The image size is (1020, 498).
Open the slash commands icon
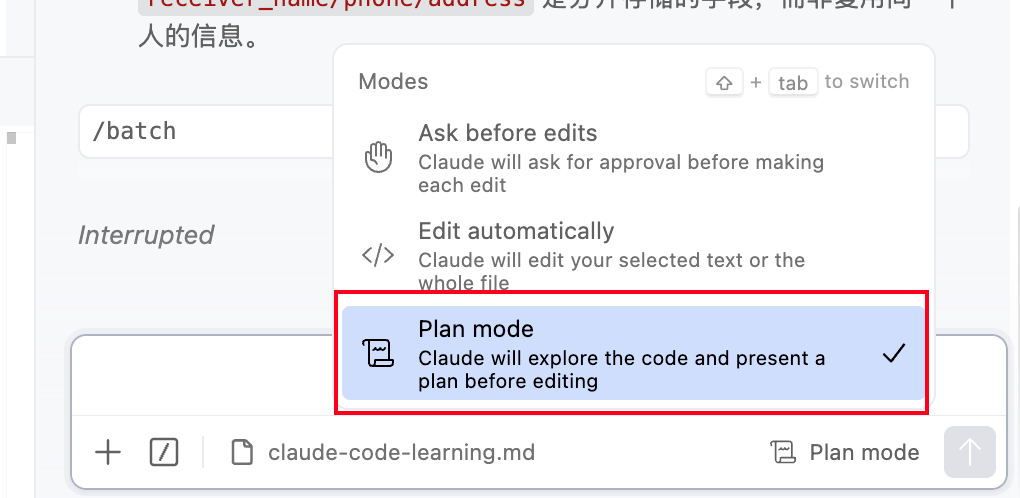click(x=164, y=452)
